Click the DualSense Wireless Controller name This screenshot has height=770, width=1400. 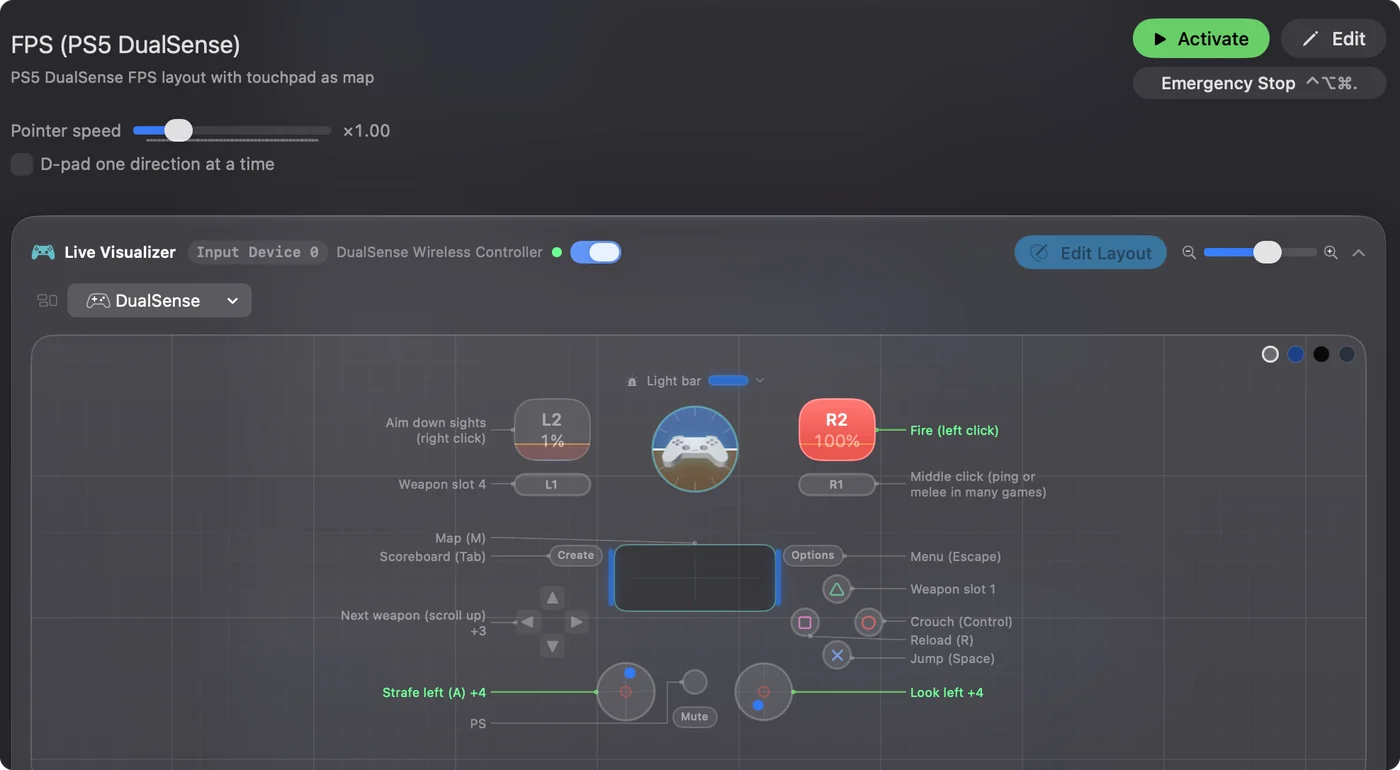pyautogui.click(x=439, y=252)
